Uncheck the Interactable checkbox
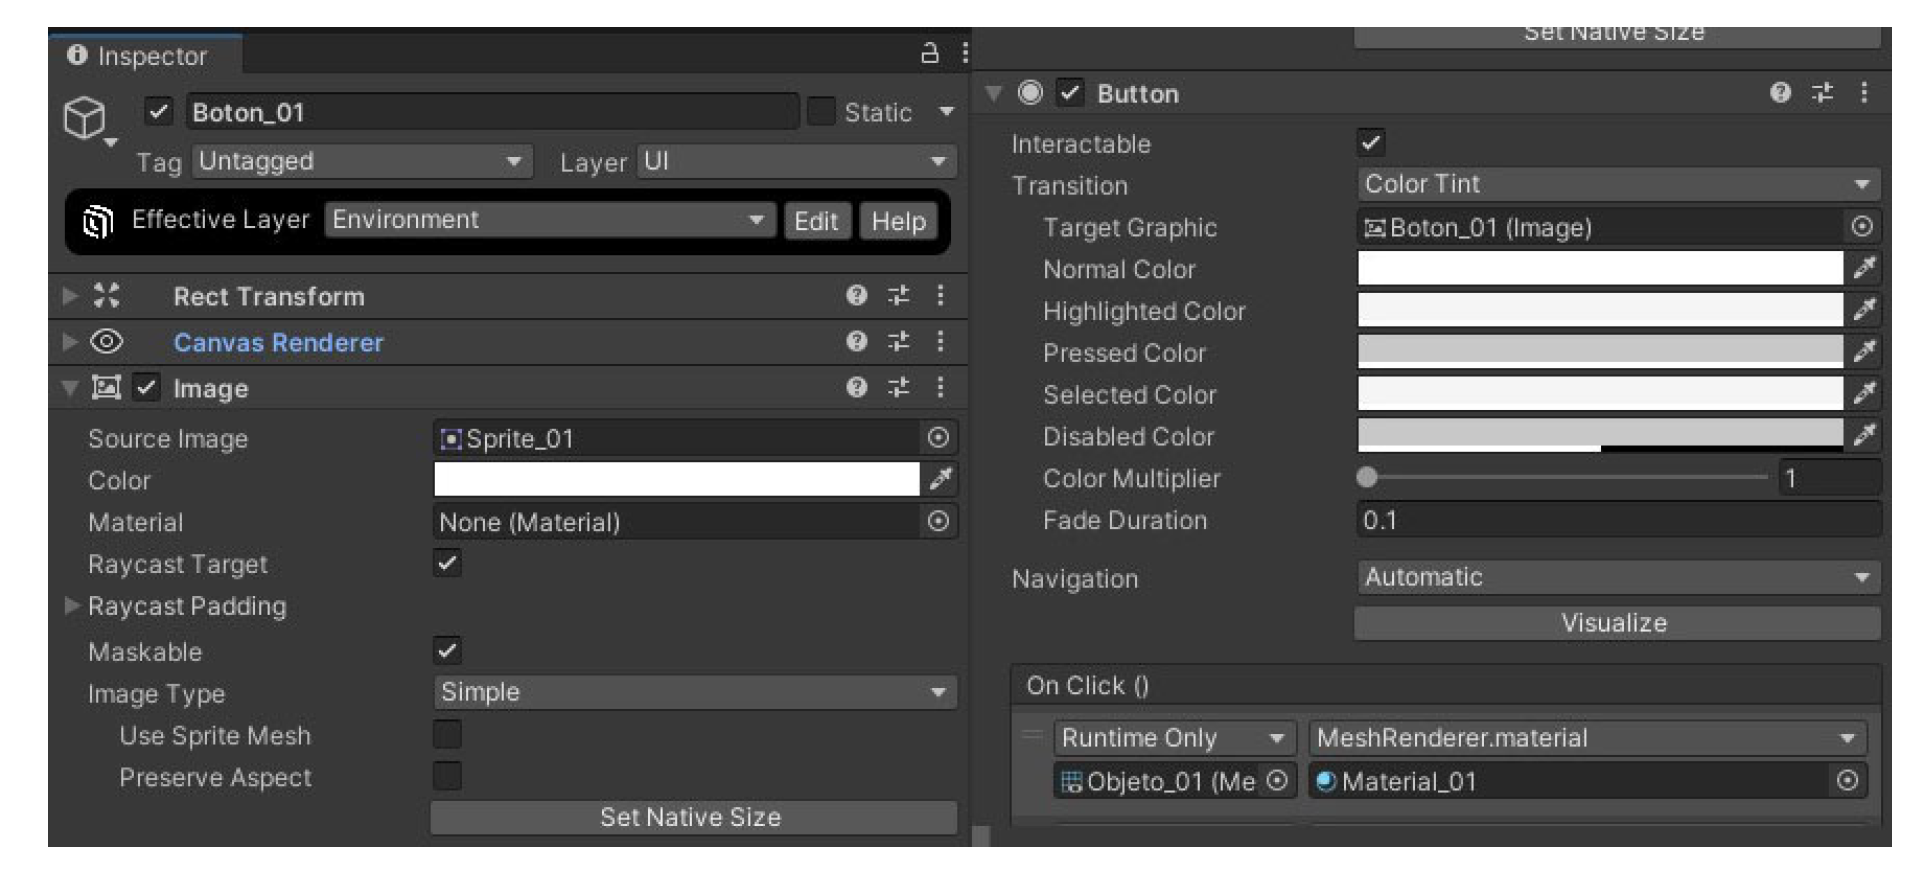Image resolution: width=1928 pixels, height=881 pixels. coord(1371,143)
